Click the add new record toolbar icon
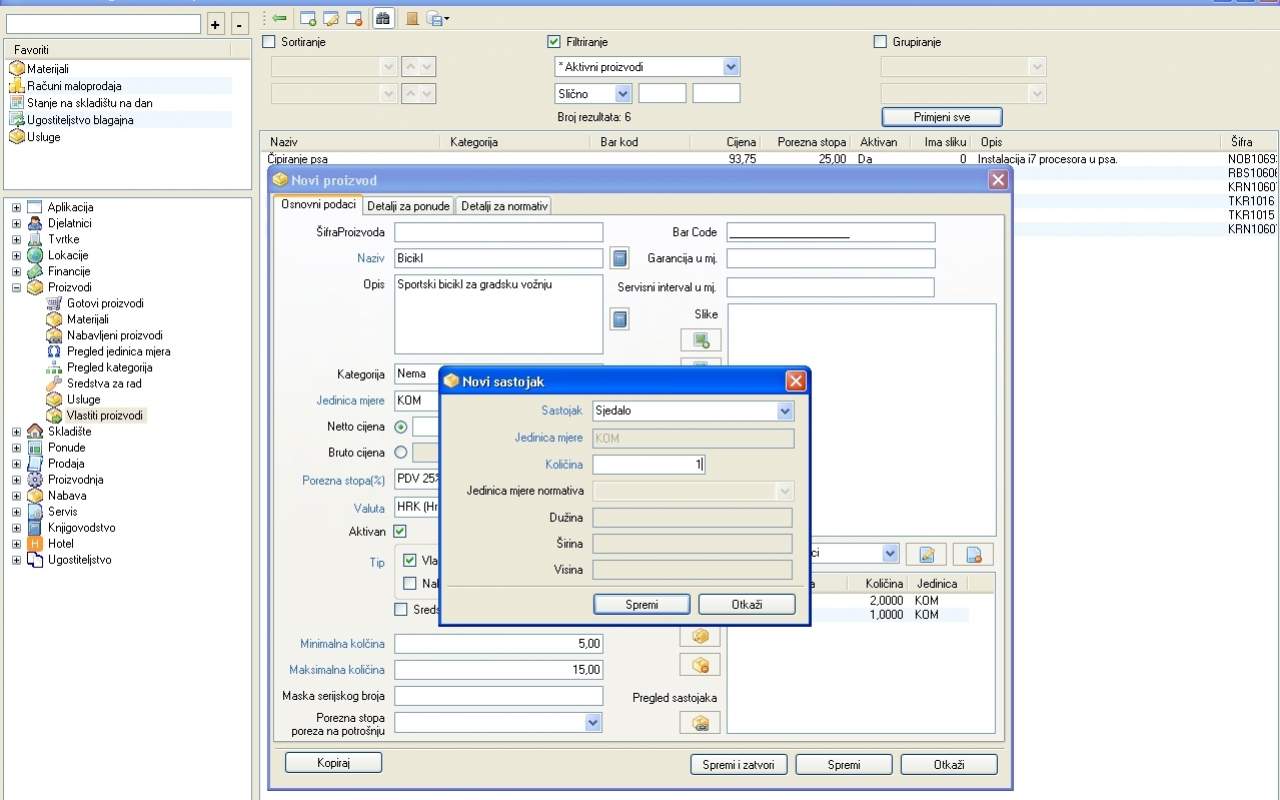1280x800 pixels. tap(308, 18)
